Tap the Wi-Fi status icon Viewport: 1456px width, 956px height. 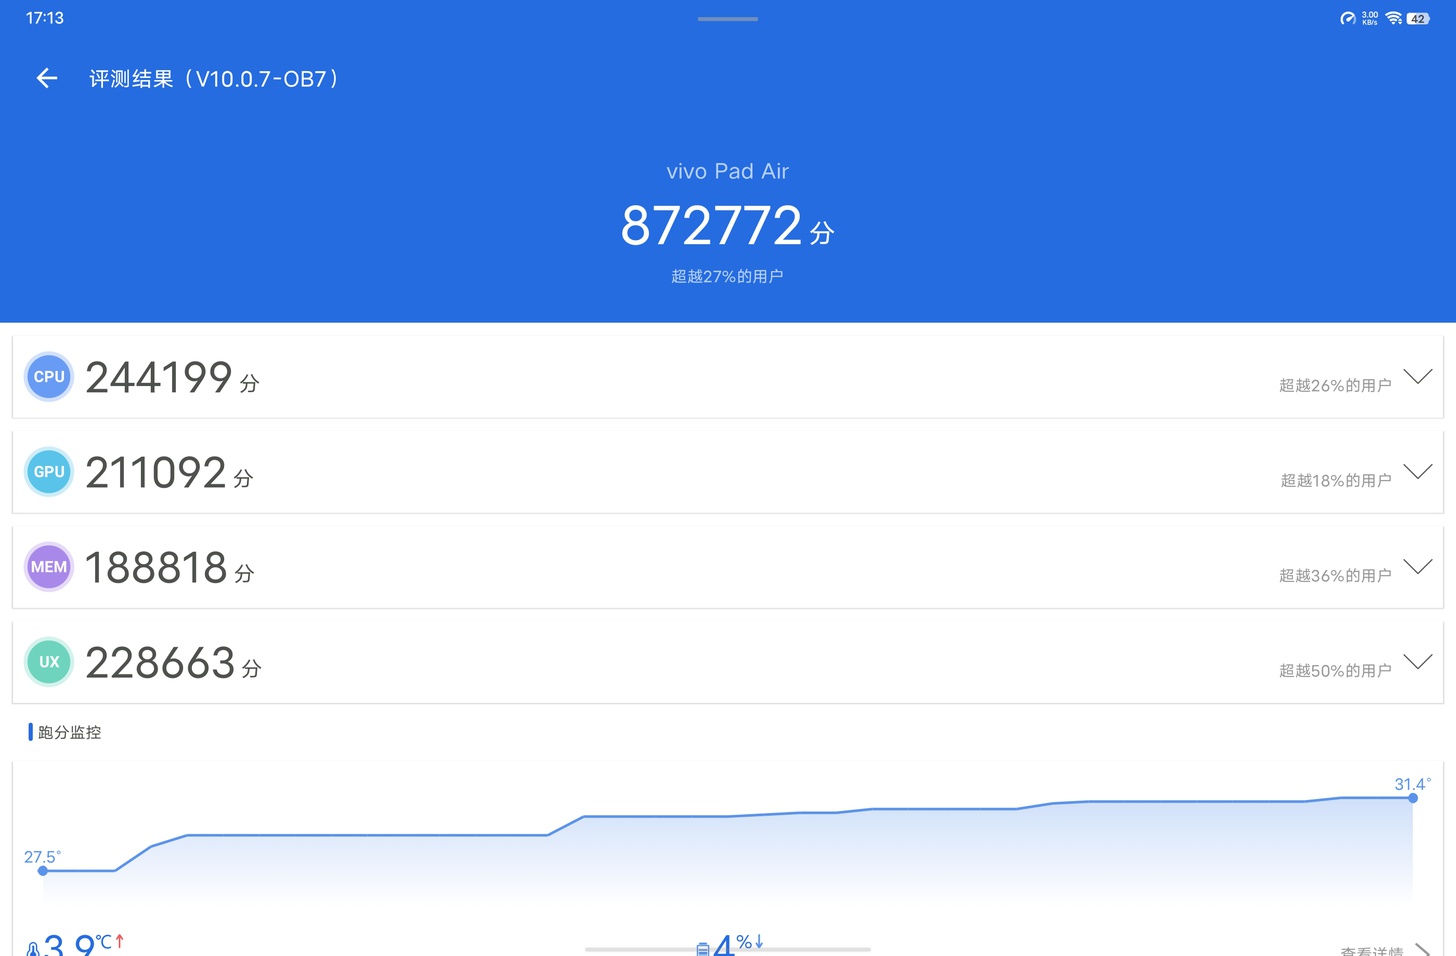tap(1393, 18)
